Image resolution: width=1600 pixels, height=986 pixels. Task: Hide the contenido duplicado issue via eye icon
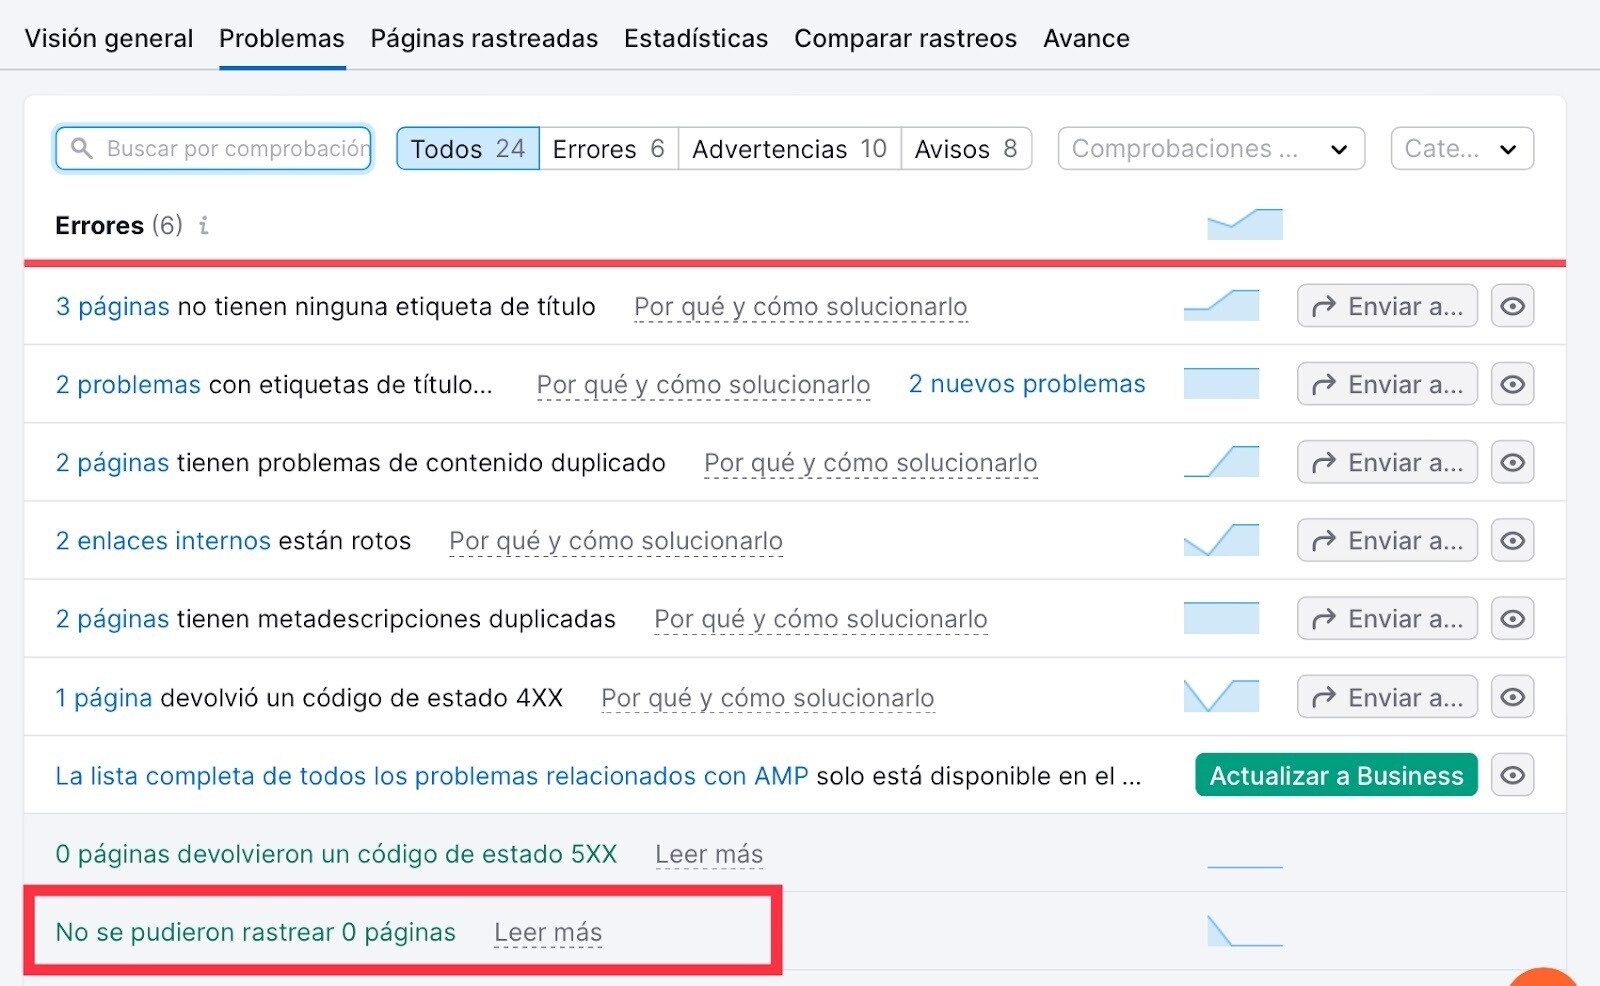point(1512,462)
